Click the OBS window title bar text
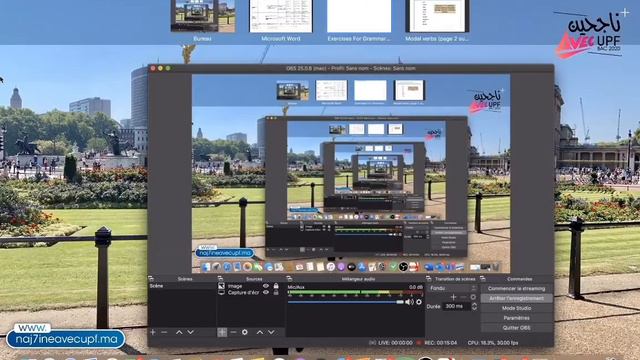The height and width of the screenshot is (360, 640). pyautogui.click(x=351, y=68)
